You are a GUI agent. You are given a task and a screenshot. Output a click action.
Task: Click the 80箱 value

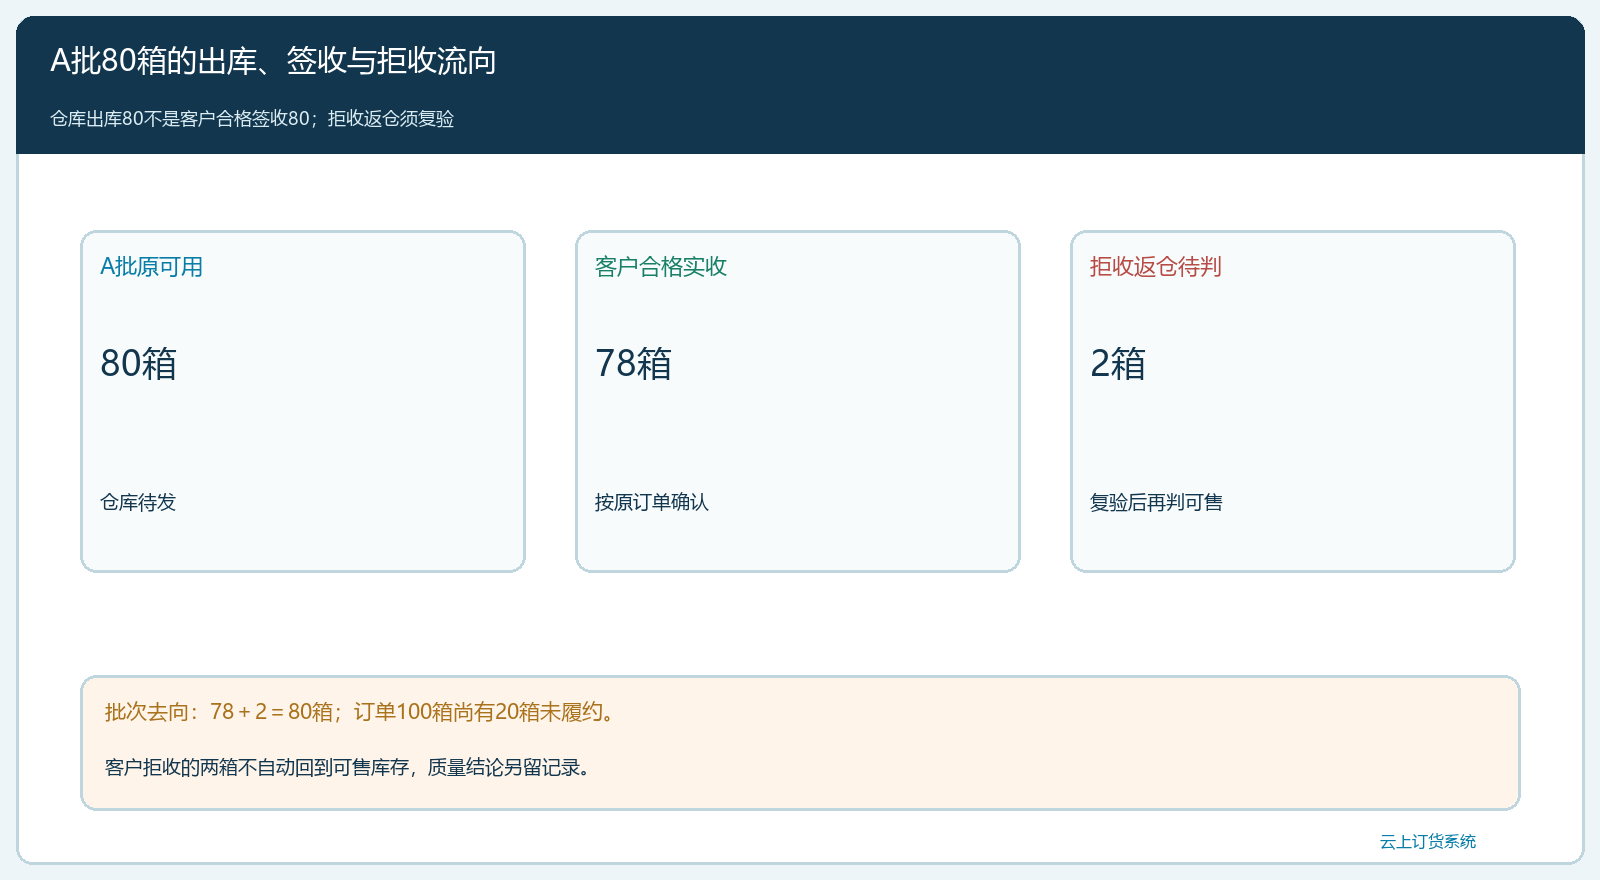(139, 363)
